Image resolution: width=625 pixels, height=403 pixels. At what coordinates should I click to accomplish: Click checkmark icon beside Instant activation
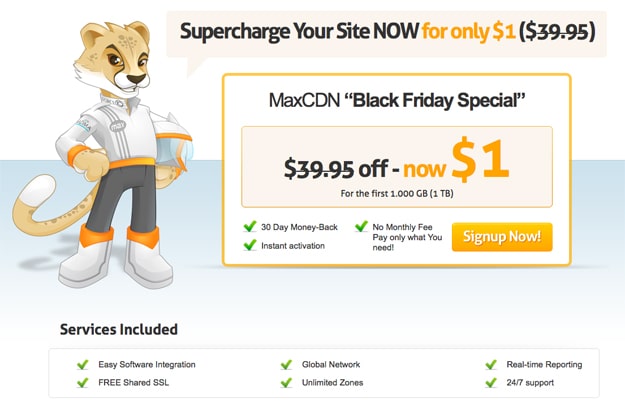coord(249,244)
